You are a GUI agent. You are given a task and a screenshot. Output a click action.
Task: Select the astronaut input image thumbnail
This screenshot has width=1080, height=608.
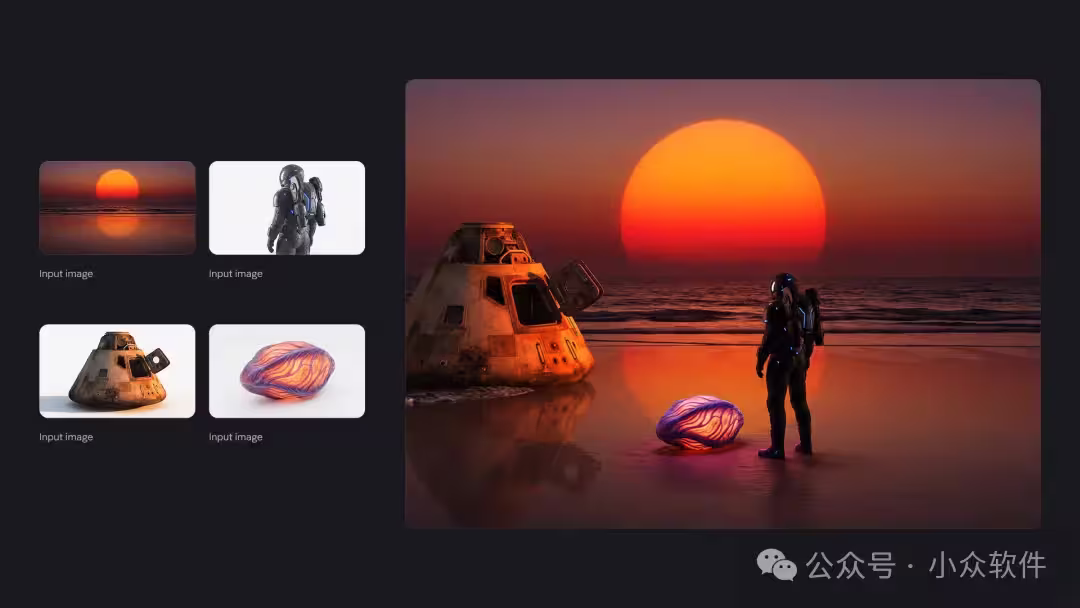(x=287, y=207)
